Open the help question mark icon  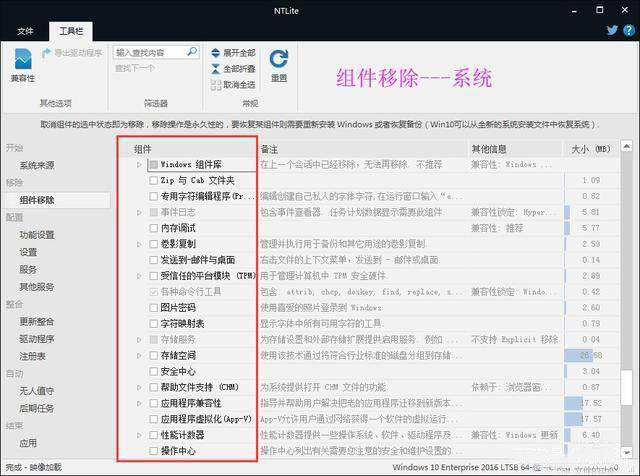click(x=629, y=30)
